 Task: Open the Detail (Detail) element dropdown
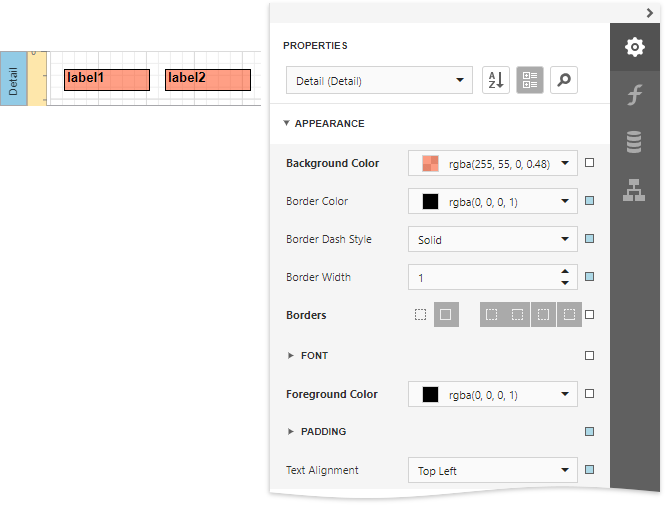(x=380, y=81)
